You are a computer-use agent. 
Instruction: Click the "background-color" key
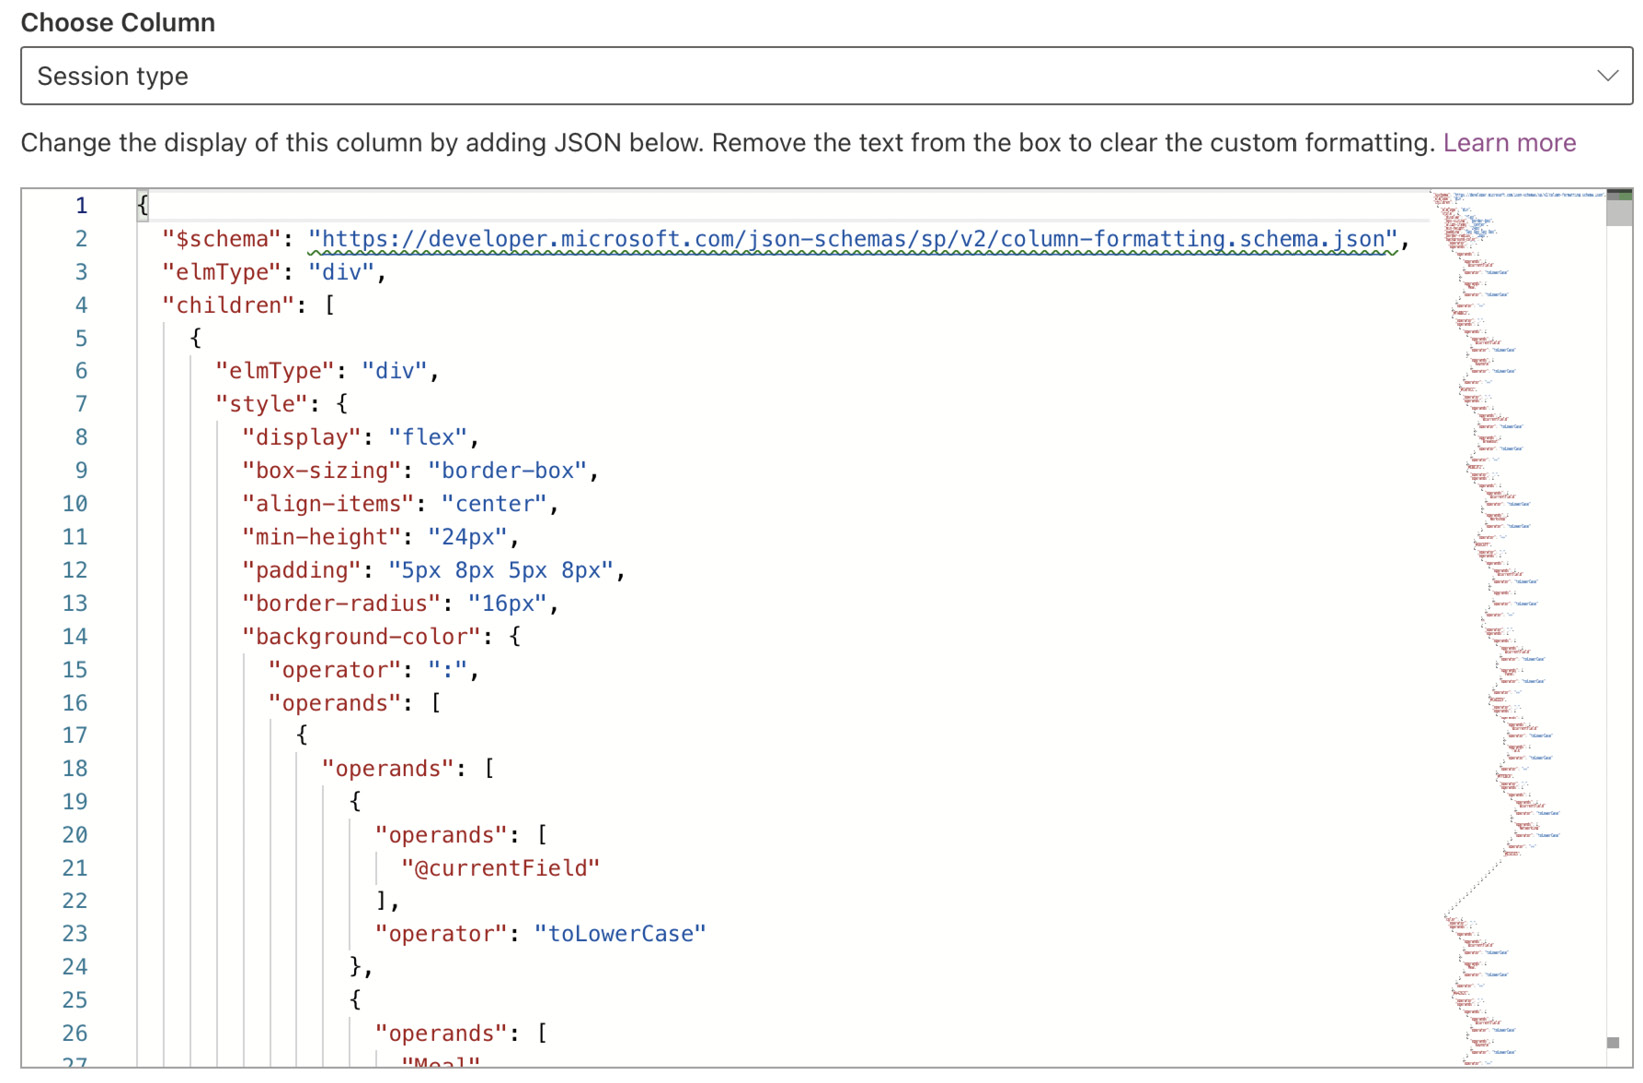[362, 636]
